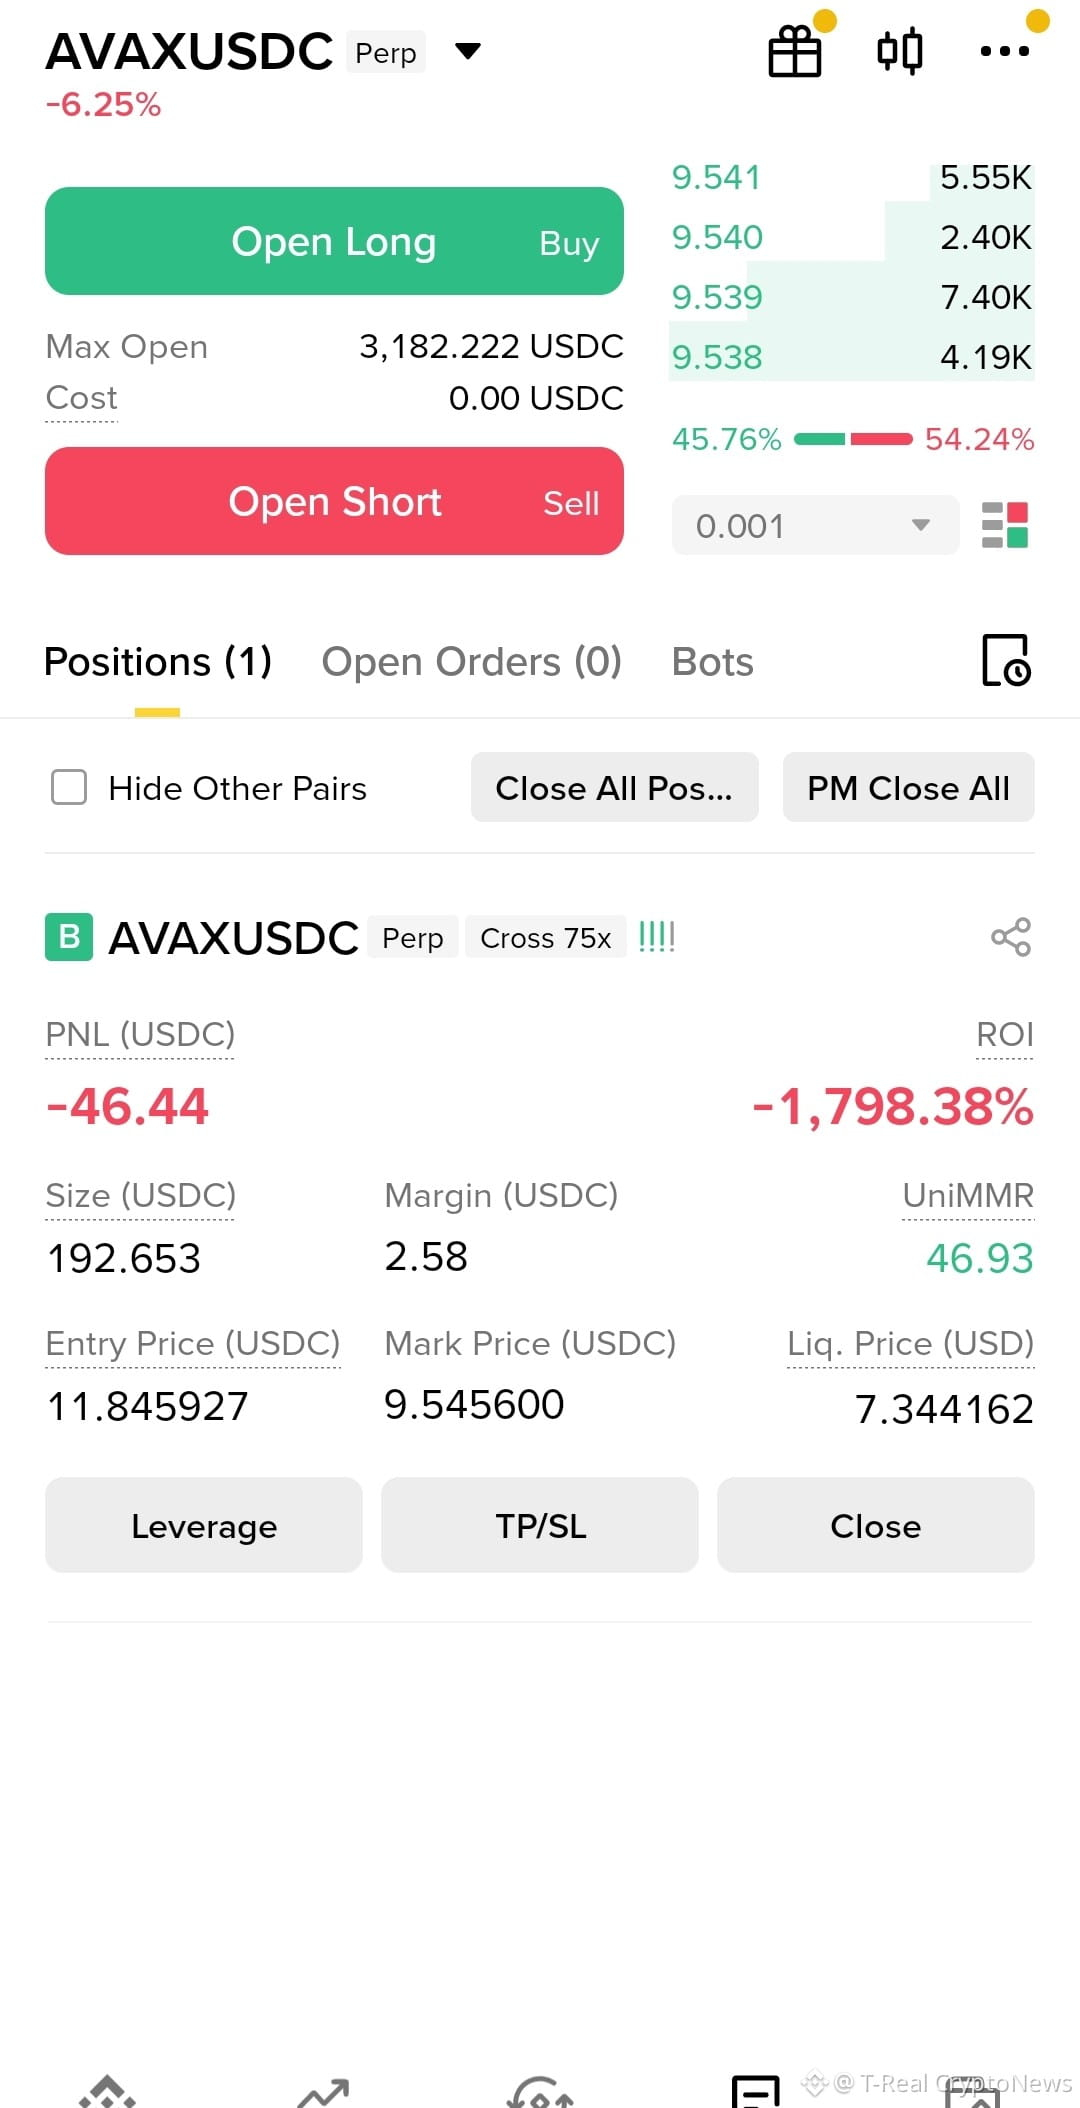This screenshot has width=1080, height=2108.
Task: Switch to Open Orders (0) tab
Action: [x=471, y=662]
